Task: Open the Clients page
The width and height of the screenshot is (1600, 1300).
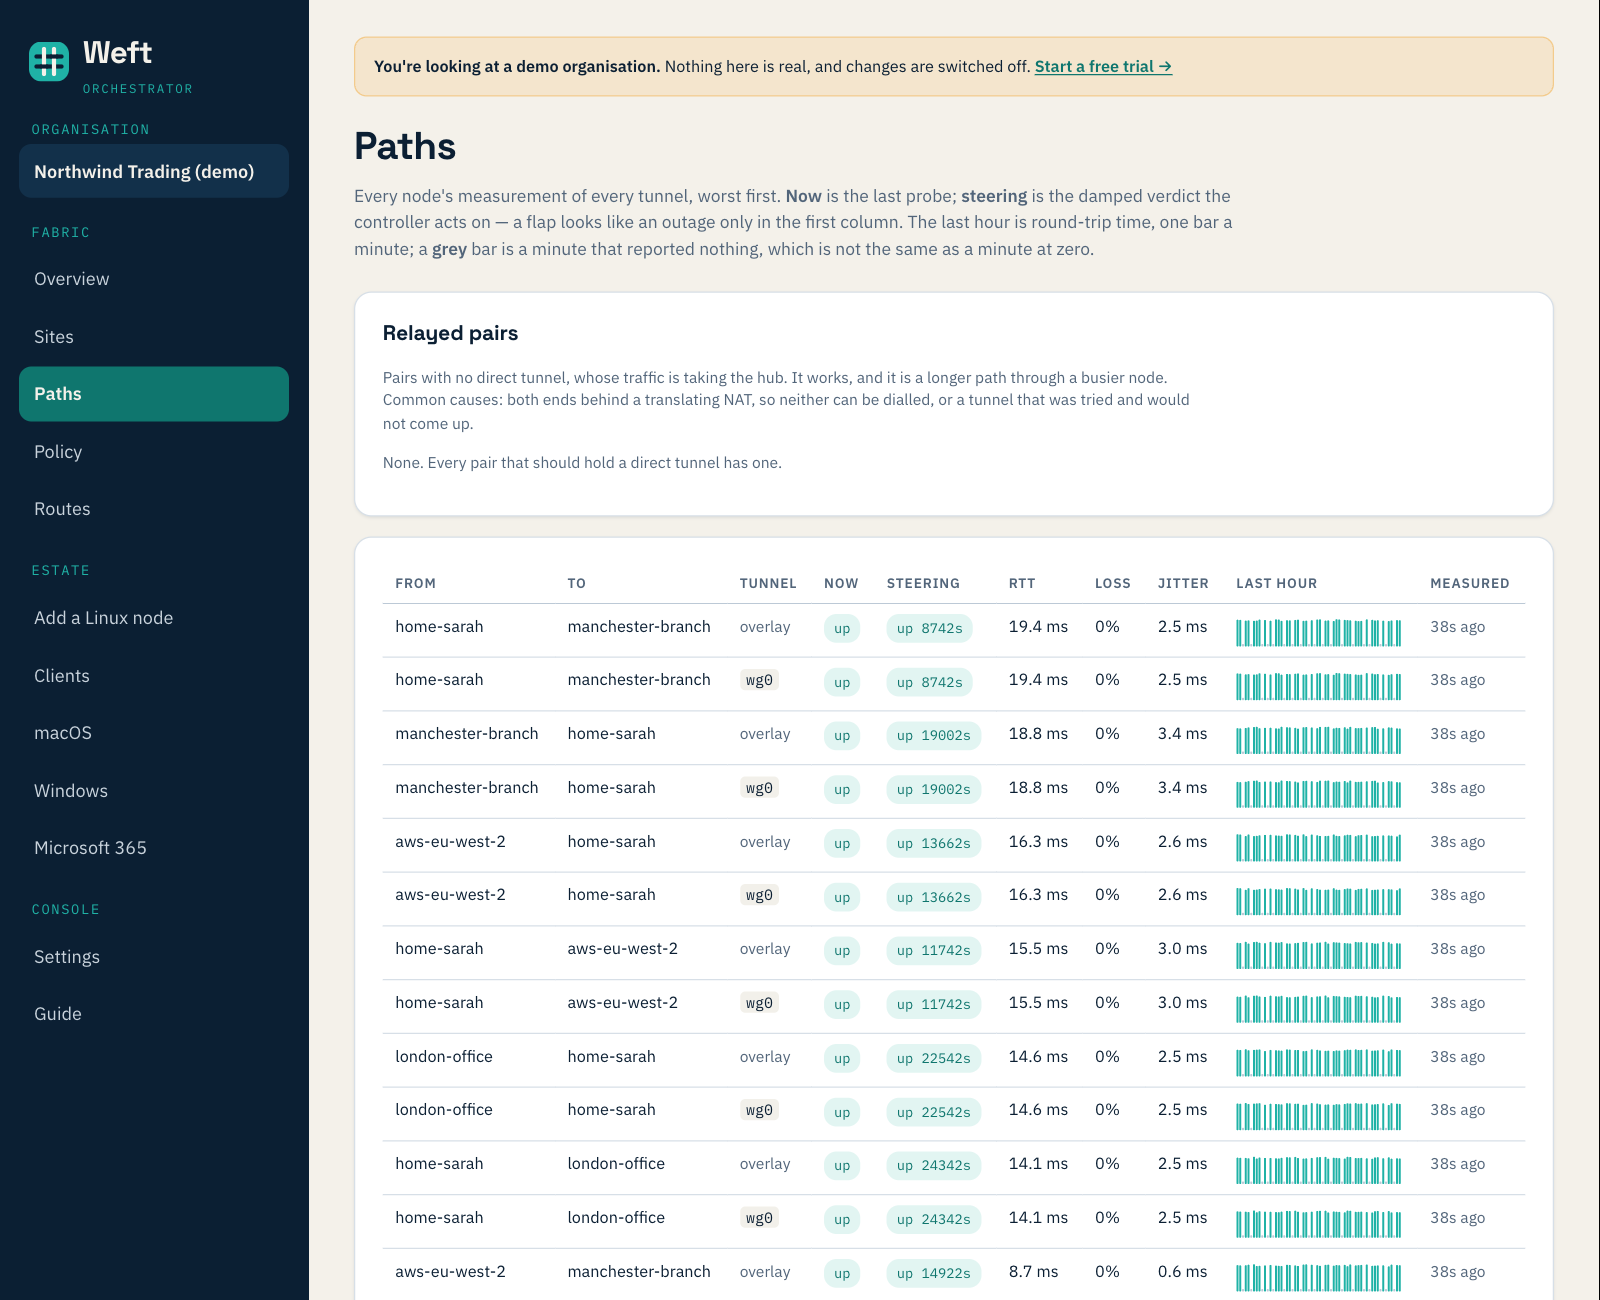Action: 154,676
